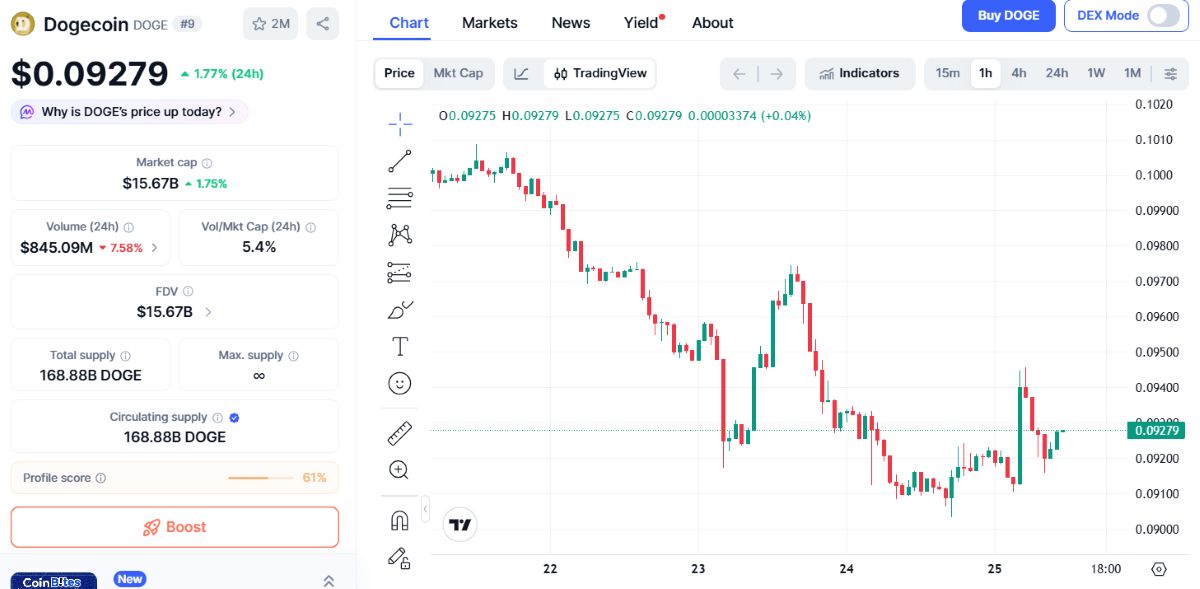The height and width of the screenshot is (589, 1200).
Task: Select the pattern drawing tool
Action: pyautogui.click(x=400, y=235)
